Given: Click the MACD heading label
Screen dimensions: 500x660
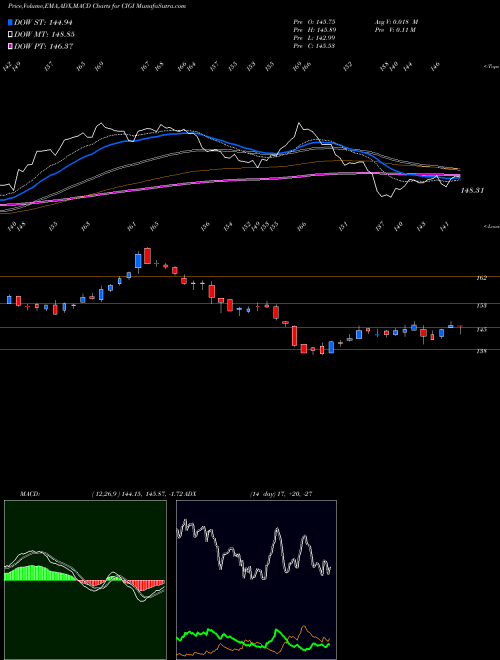Looking at the screenshot, I should 29,494.
